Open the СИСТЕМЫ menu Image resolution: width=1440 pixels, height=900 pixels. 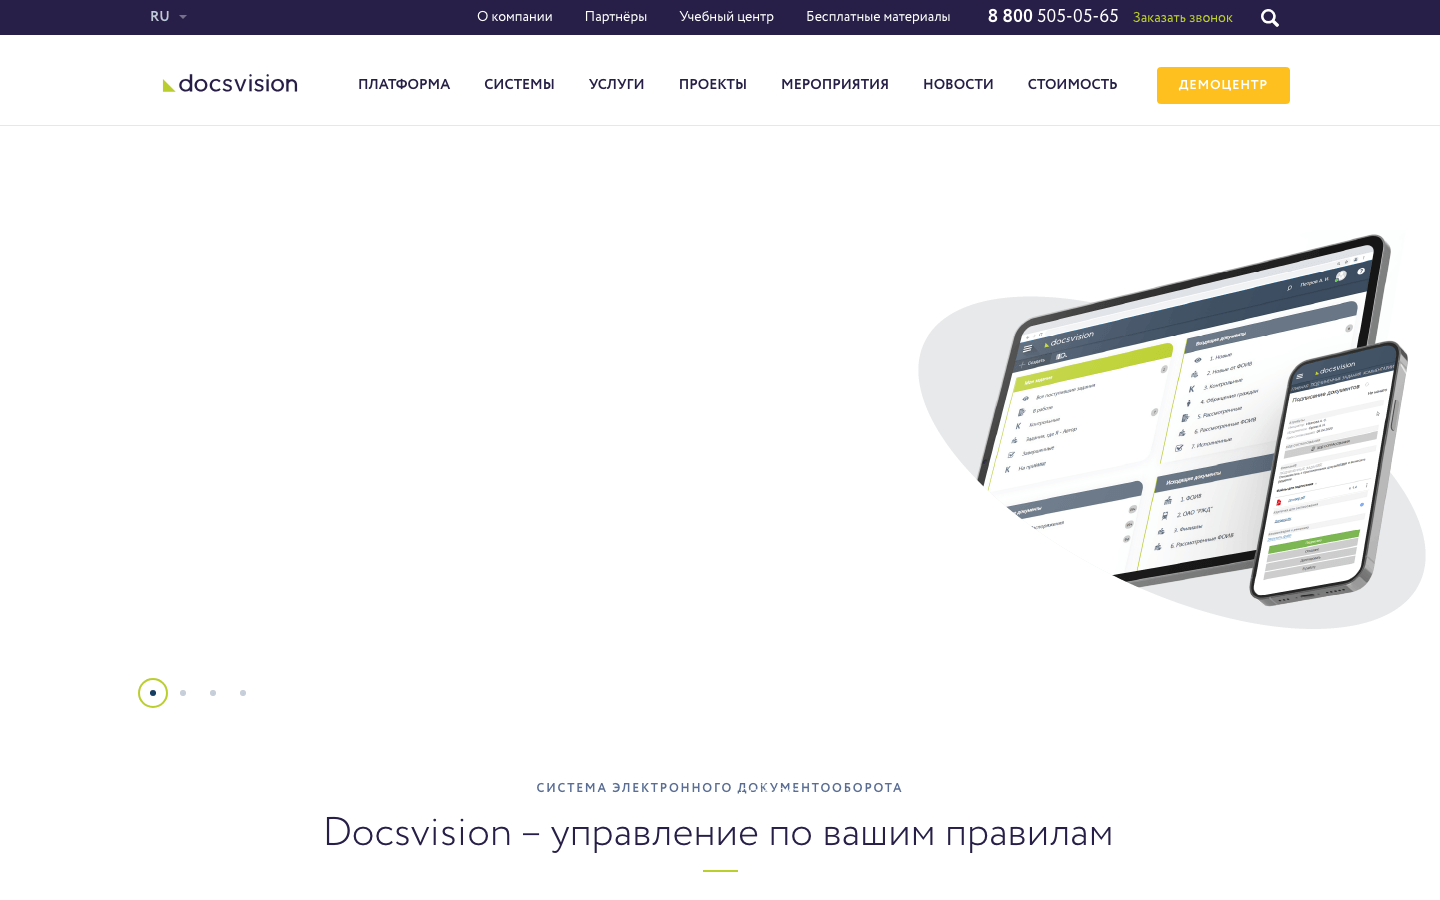click(519, 85)
